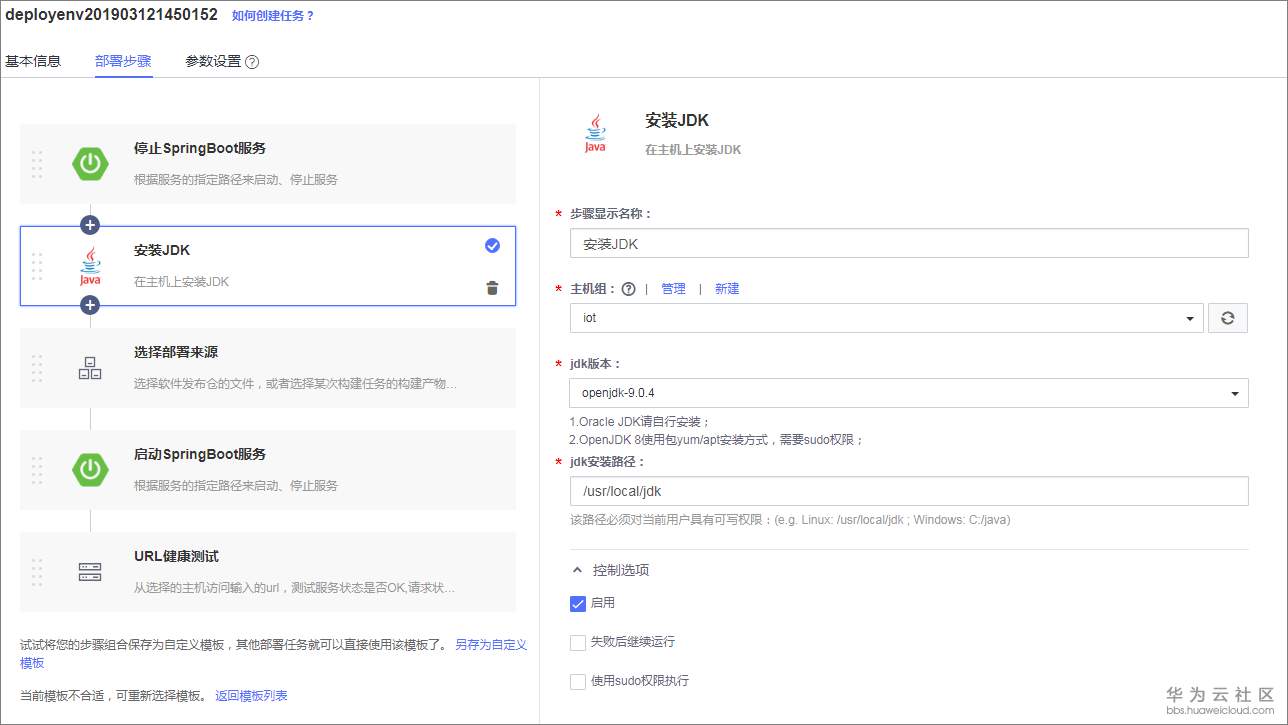Uncheck the 启用 checkbox
The width and height of the screenshot is (1288, 725).
(x=577, y=603)
